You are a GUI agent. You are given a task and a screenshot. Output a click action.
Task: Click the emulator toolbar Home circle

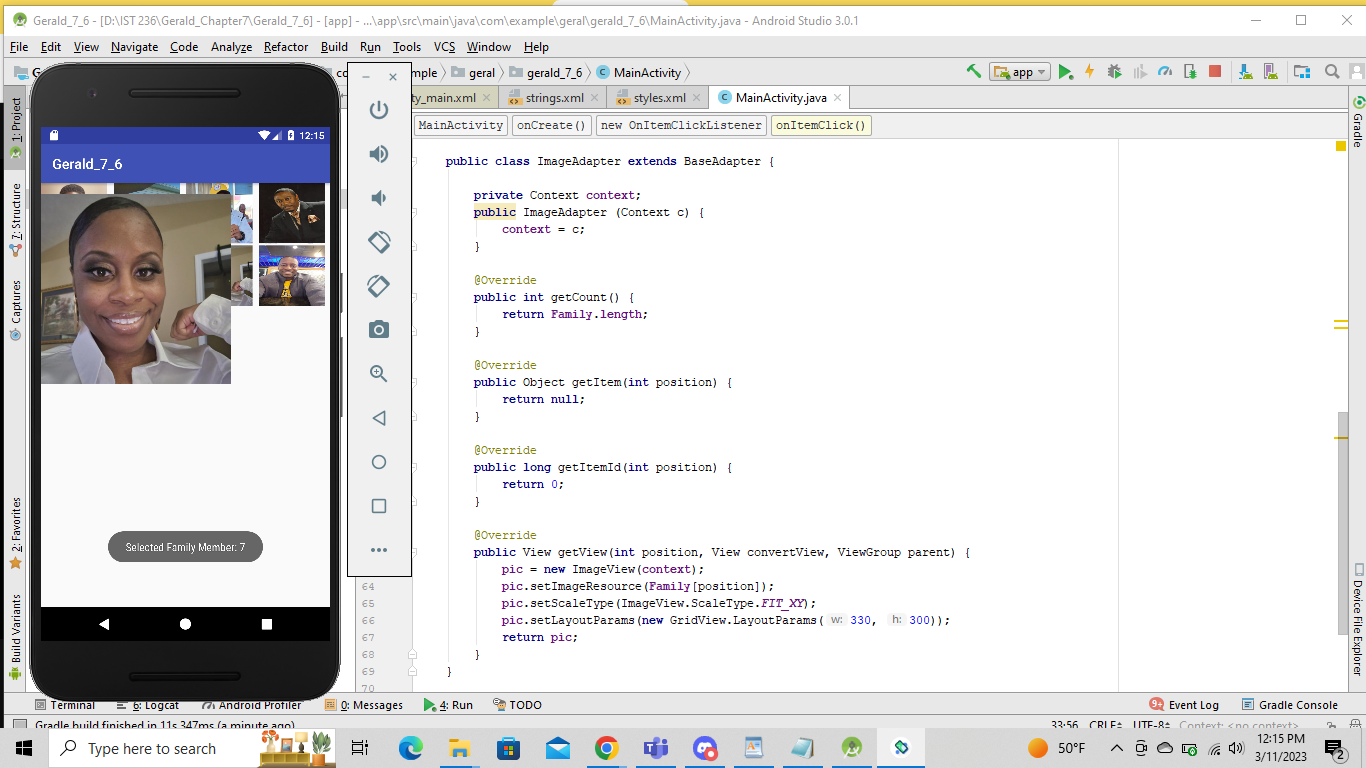(379, 462)
